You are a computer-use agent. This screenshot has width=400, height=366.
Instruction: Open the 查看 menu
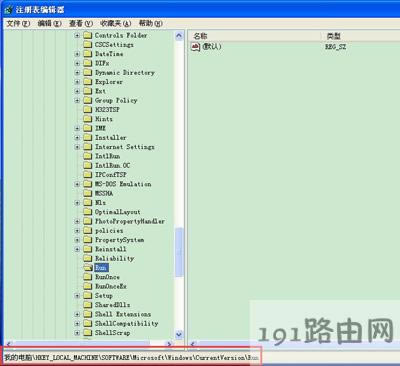pyautogui.click(x=80, y=23)
